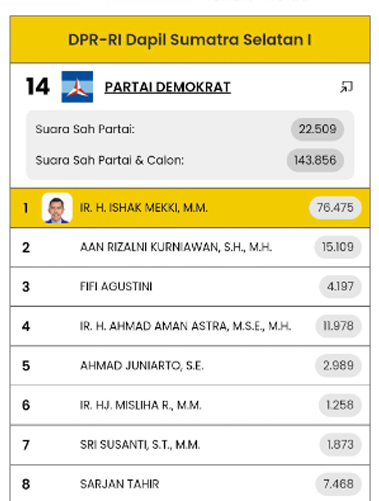Click the 15.109 vote count badge

pos(338,247)
